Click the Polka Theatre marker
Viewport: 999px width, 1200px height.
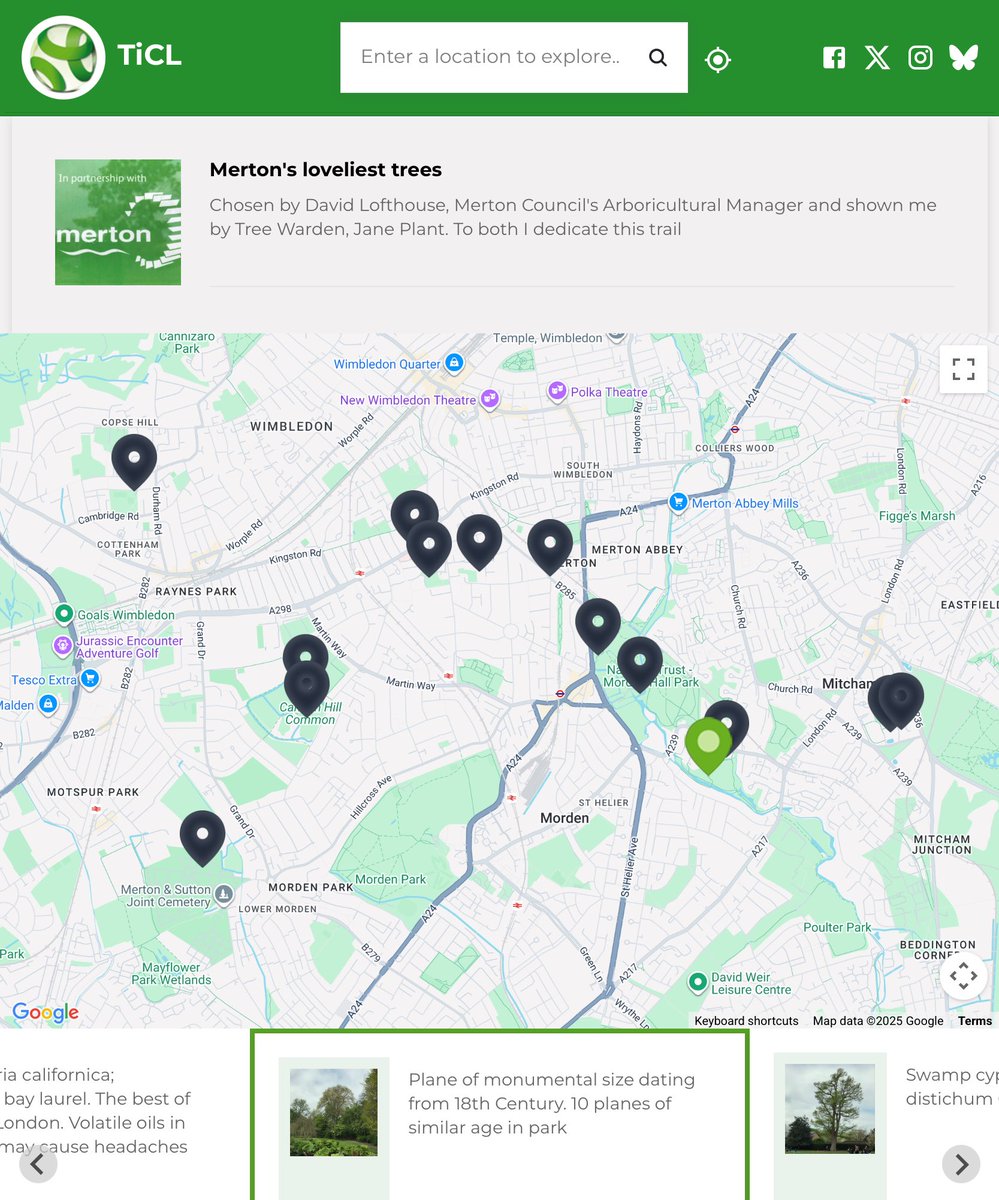(x=557, y=391)
